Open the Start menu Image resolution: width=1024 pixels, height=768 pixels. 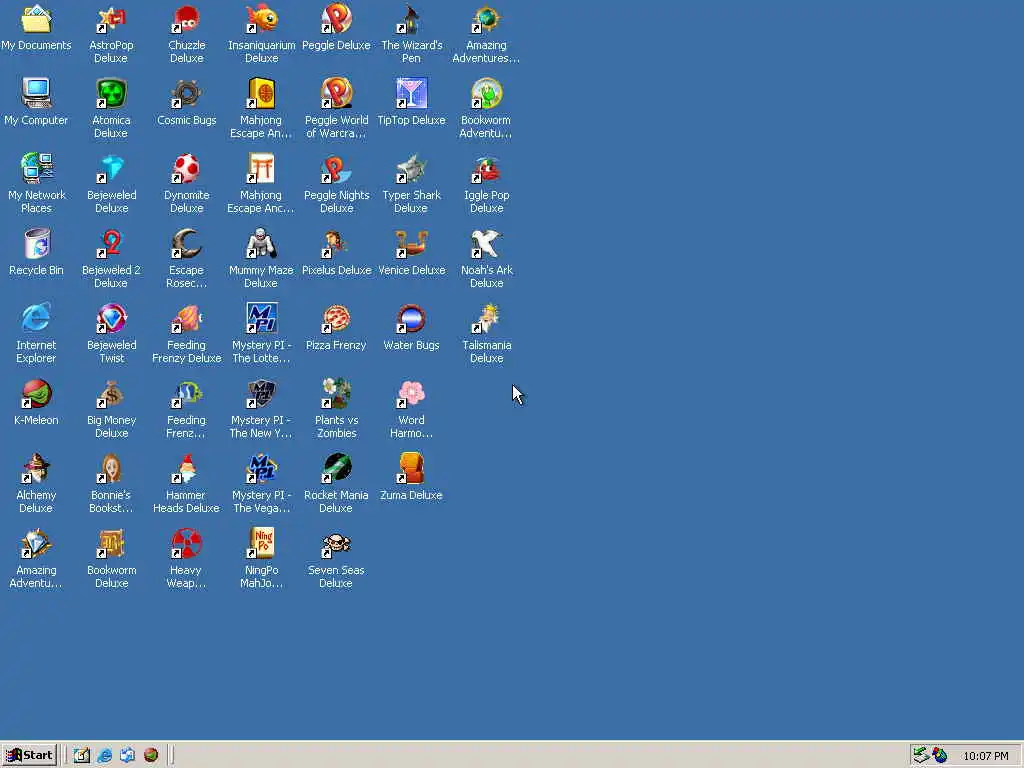pos(29,755)
